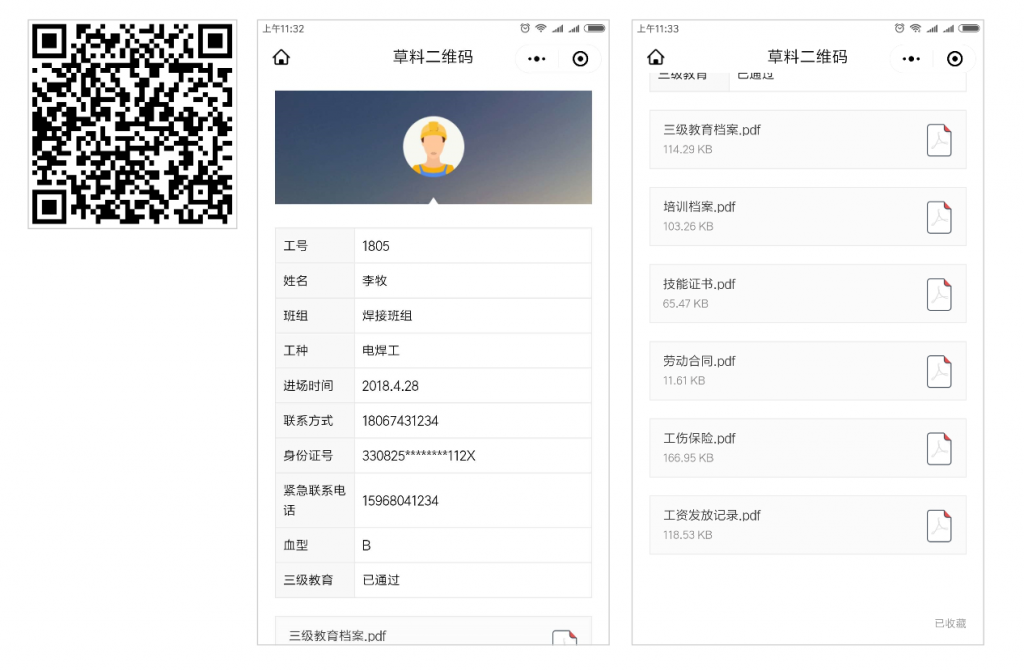Open the 工伤保险.pdf file name

pos(699,438)
